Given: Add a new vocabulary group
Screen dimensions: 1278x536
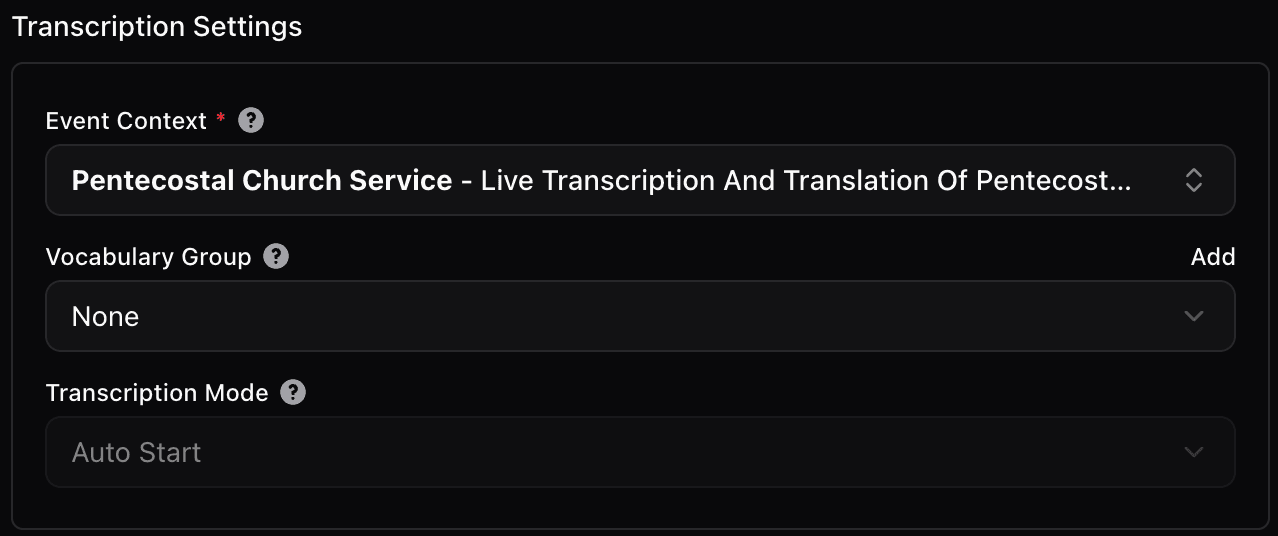Looking at the screenshot, I should click(x=1213, y=257).
